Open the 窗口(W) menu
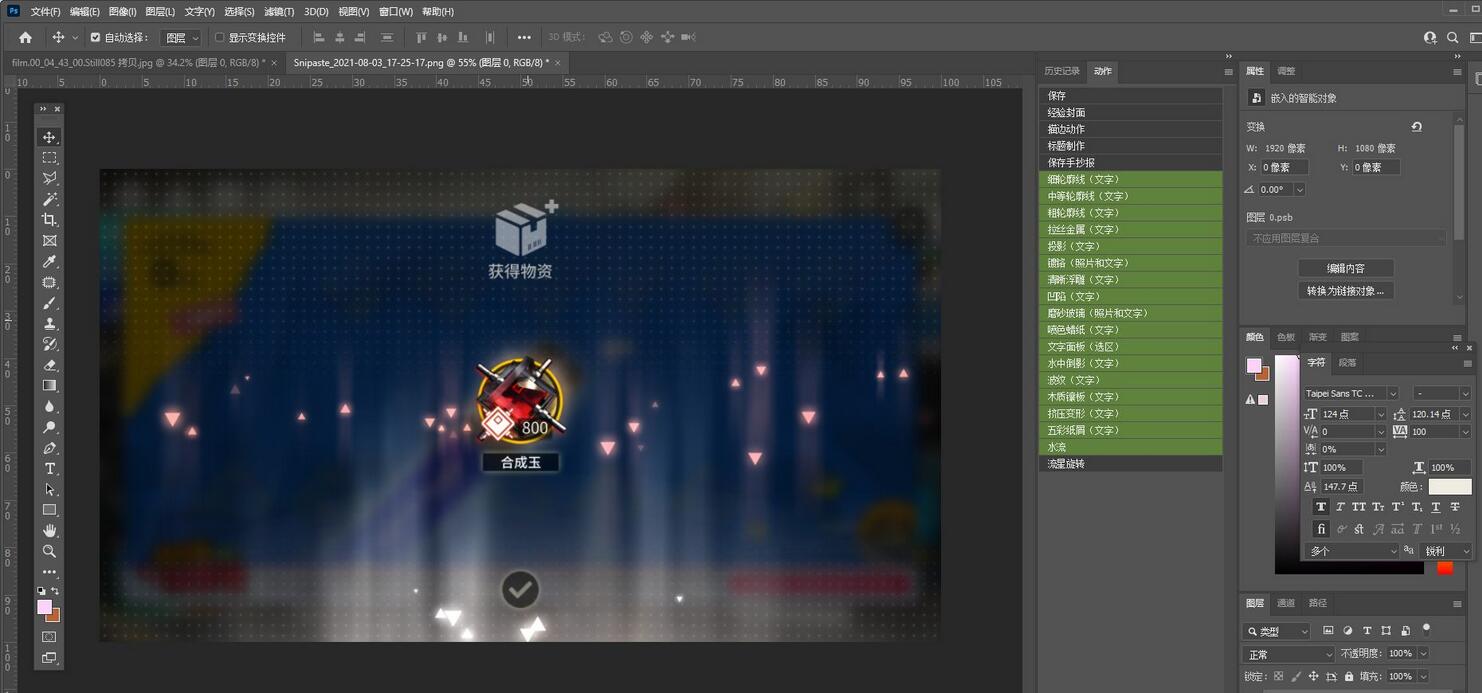1482x693 pixels. [396, 12]
